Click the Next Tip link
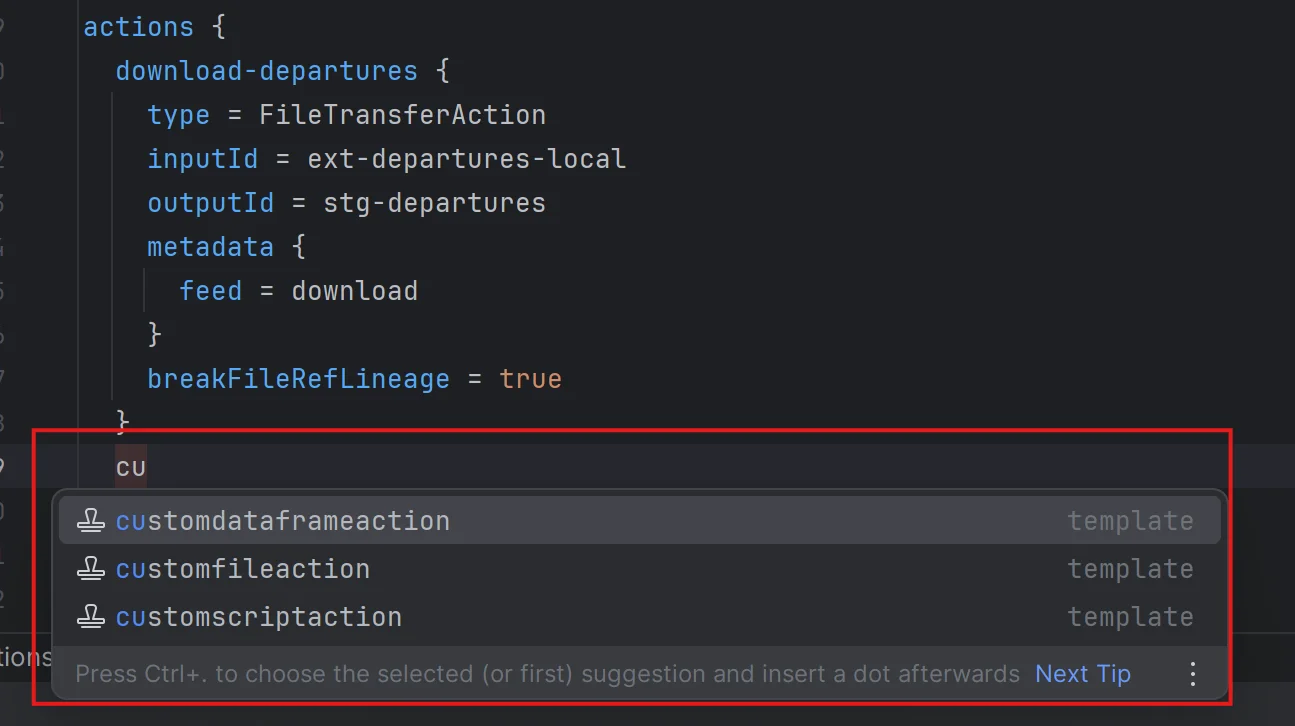This screenshot has width=1295, height=726. pyautogui.click(x=1082, y=674)
